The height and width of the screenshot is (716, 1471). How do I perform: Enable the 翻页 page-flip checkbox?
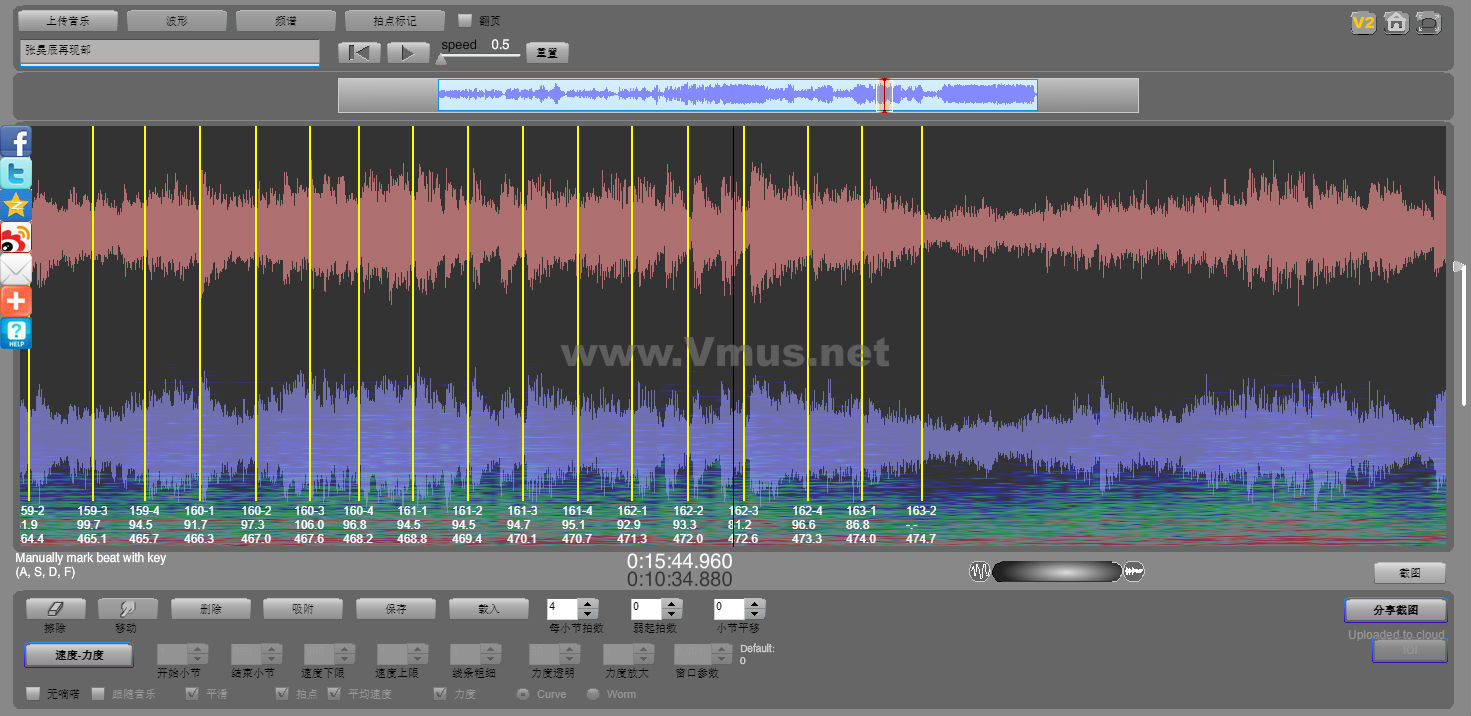click(x=465, y=20)
